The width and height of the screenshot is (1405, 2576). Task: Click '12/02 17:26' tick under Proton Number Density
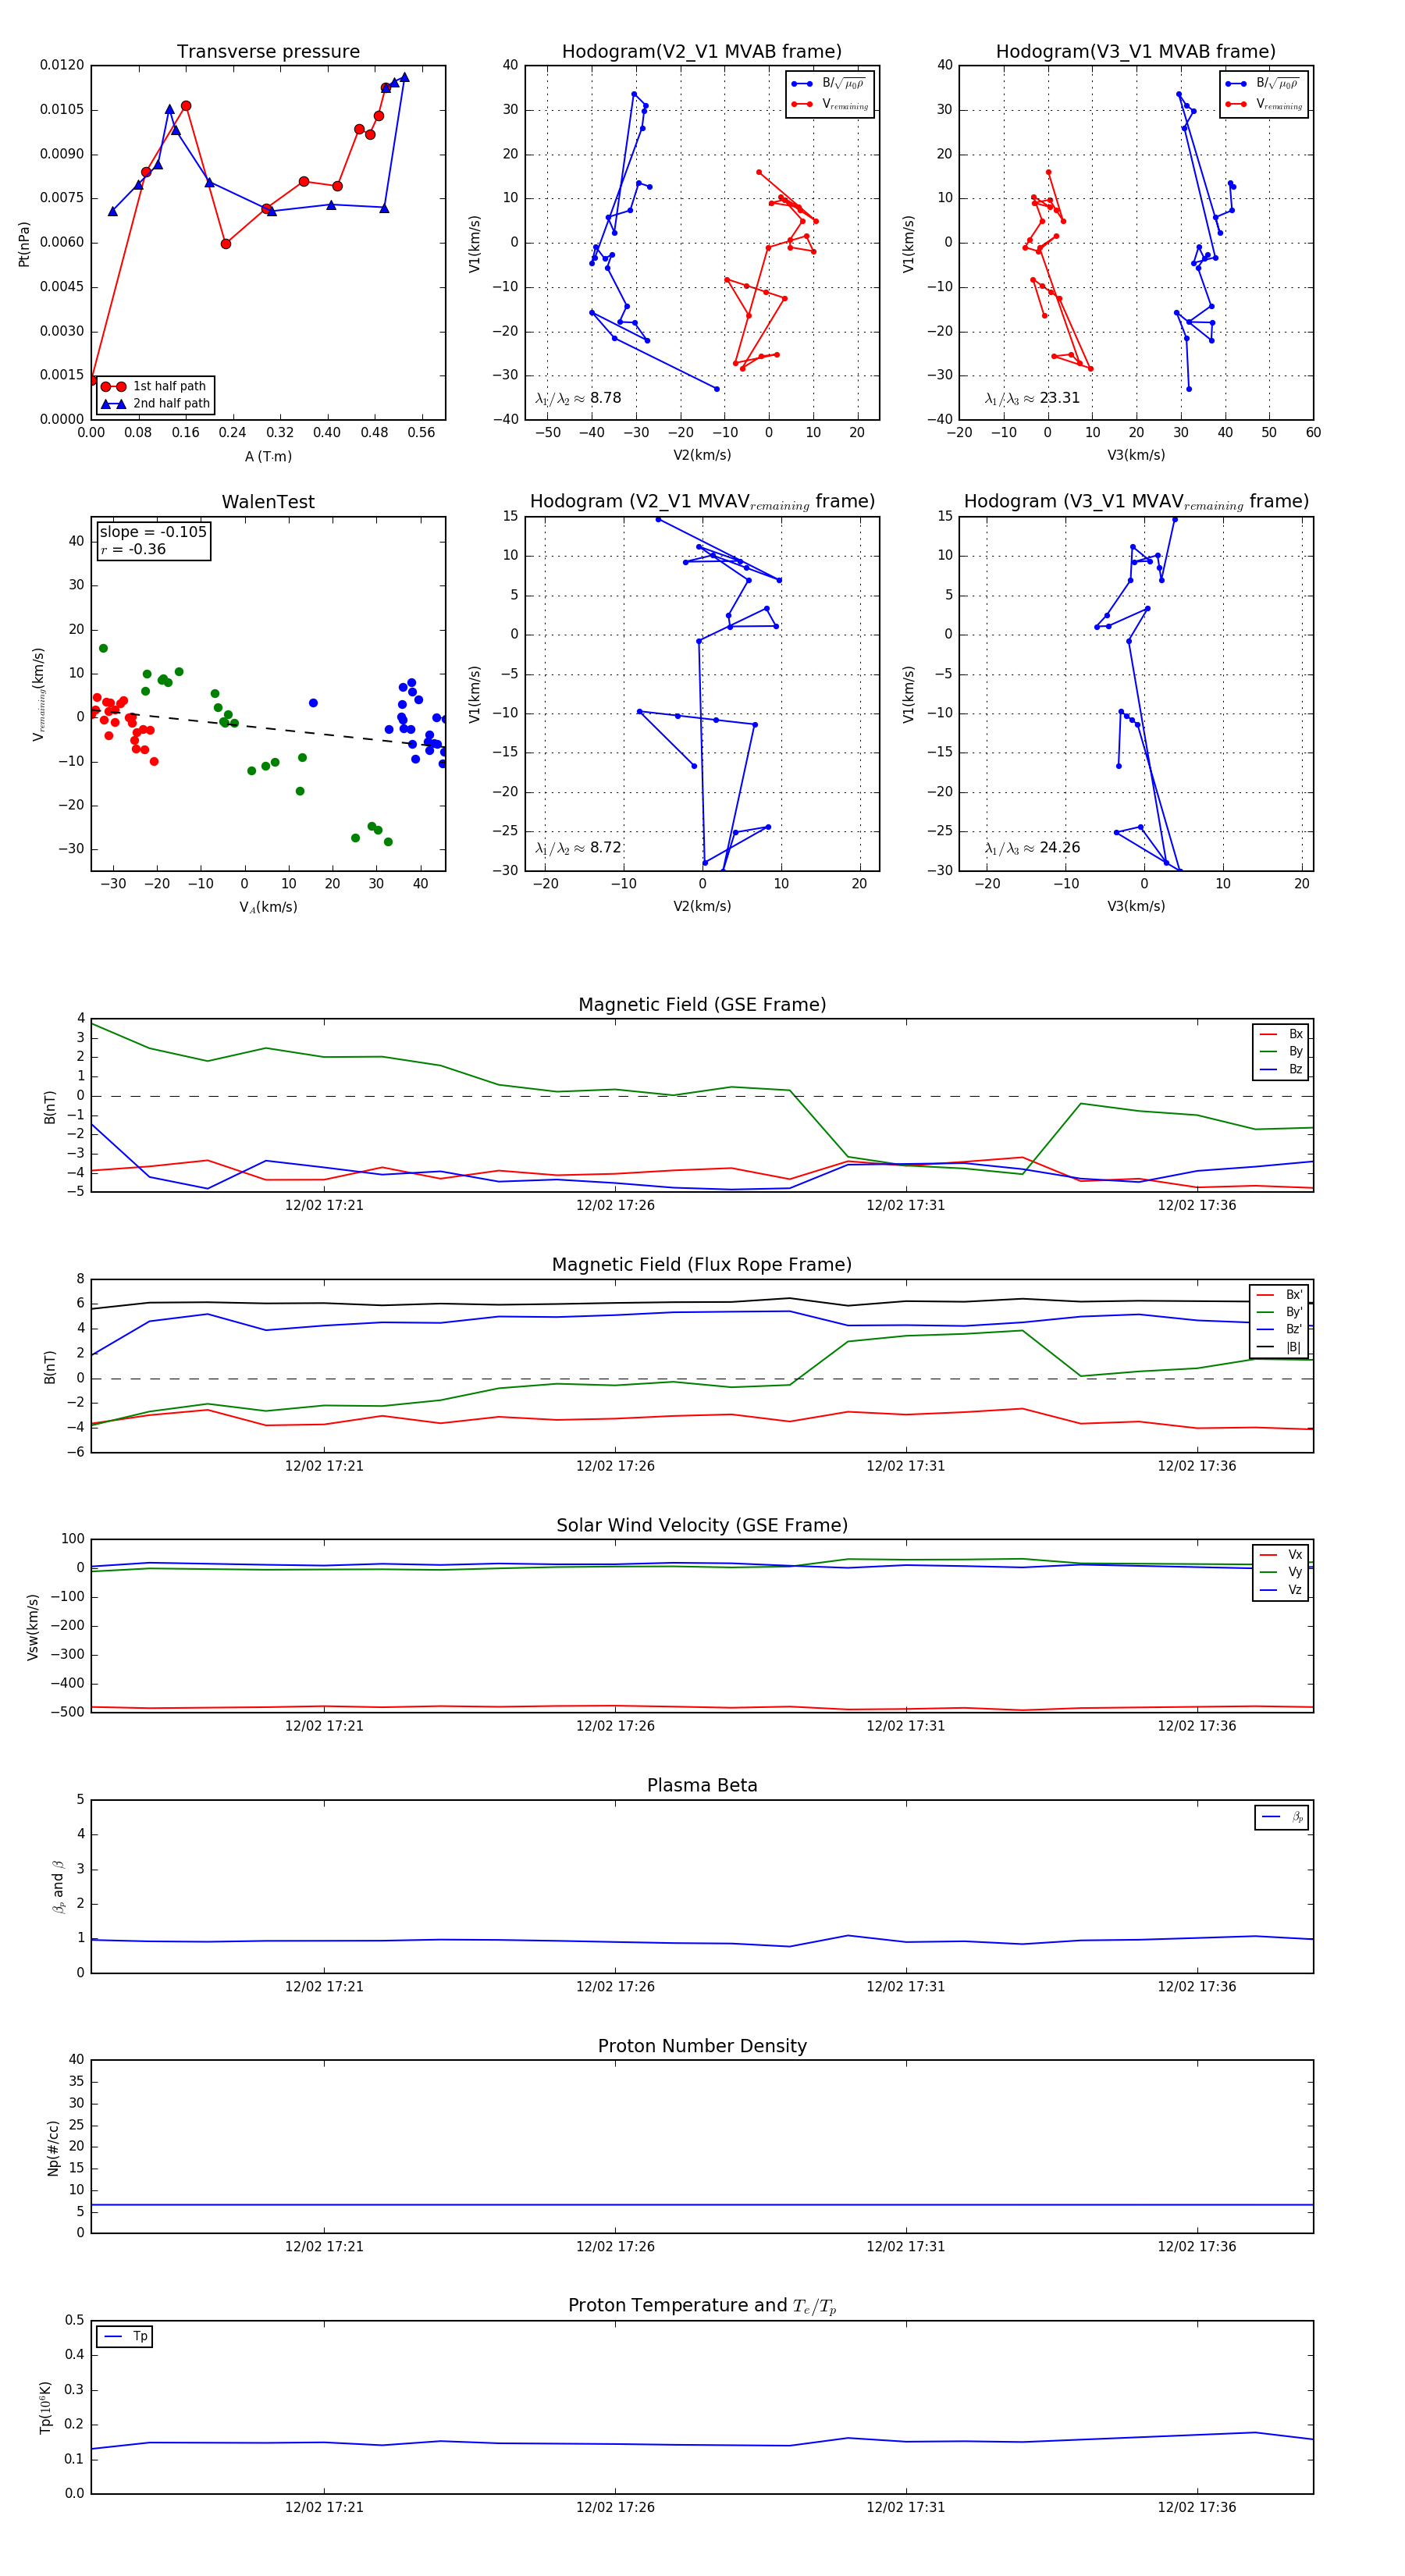click(x=615, y=2247)
